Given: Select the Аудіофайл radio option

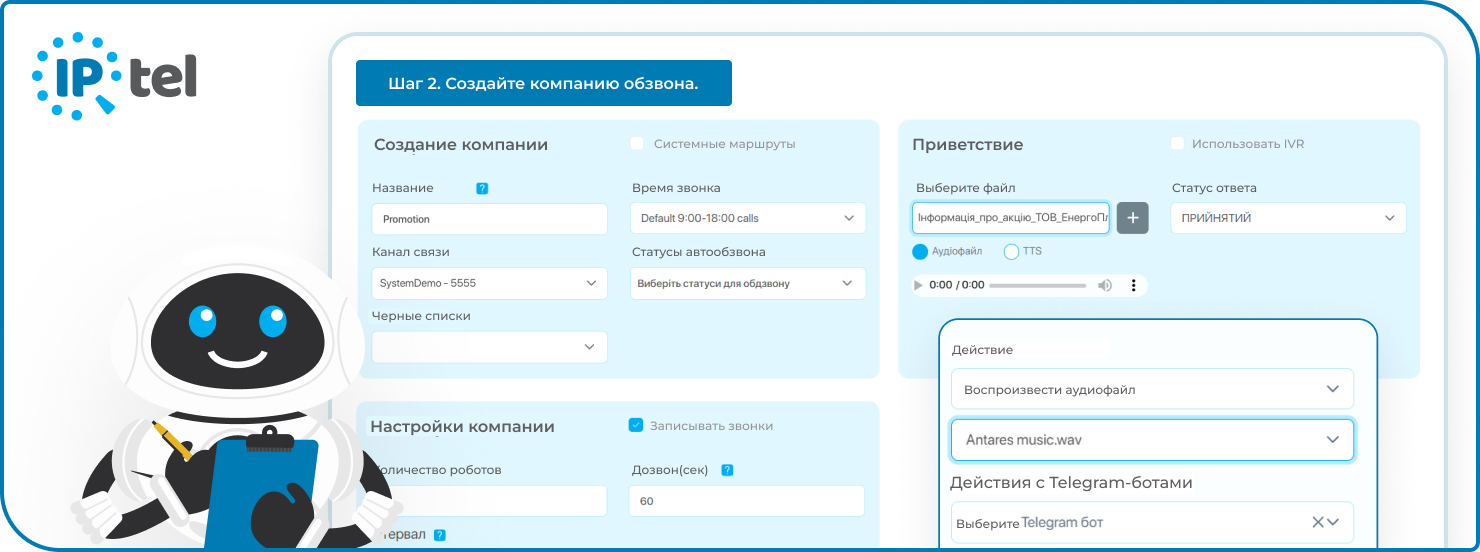Looking at the screenshot, I should 920,252.
